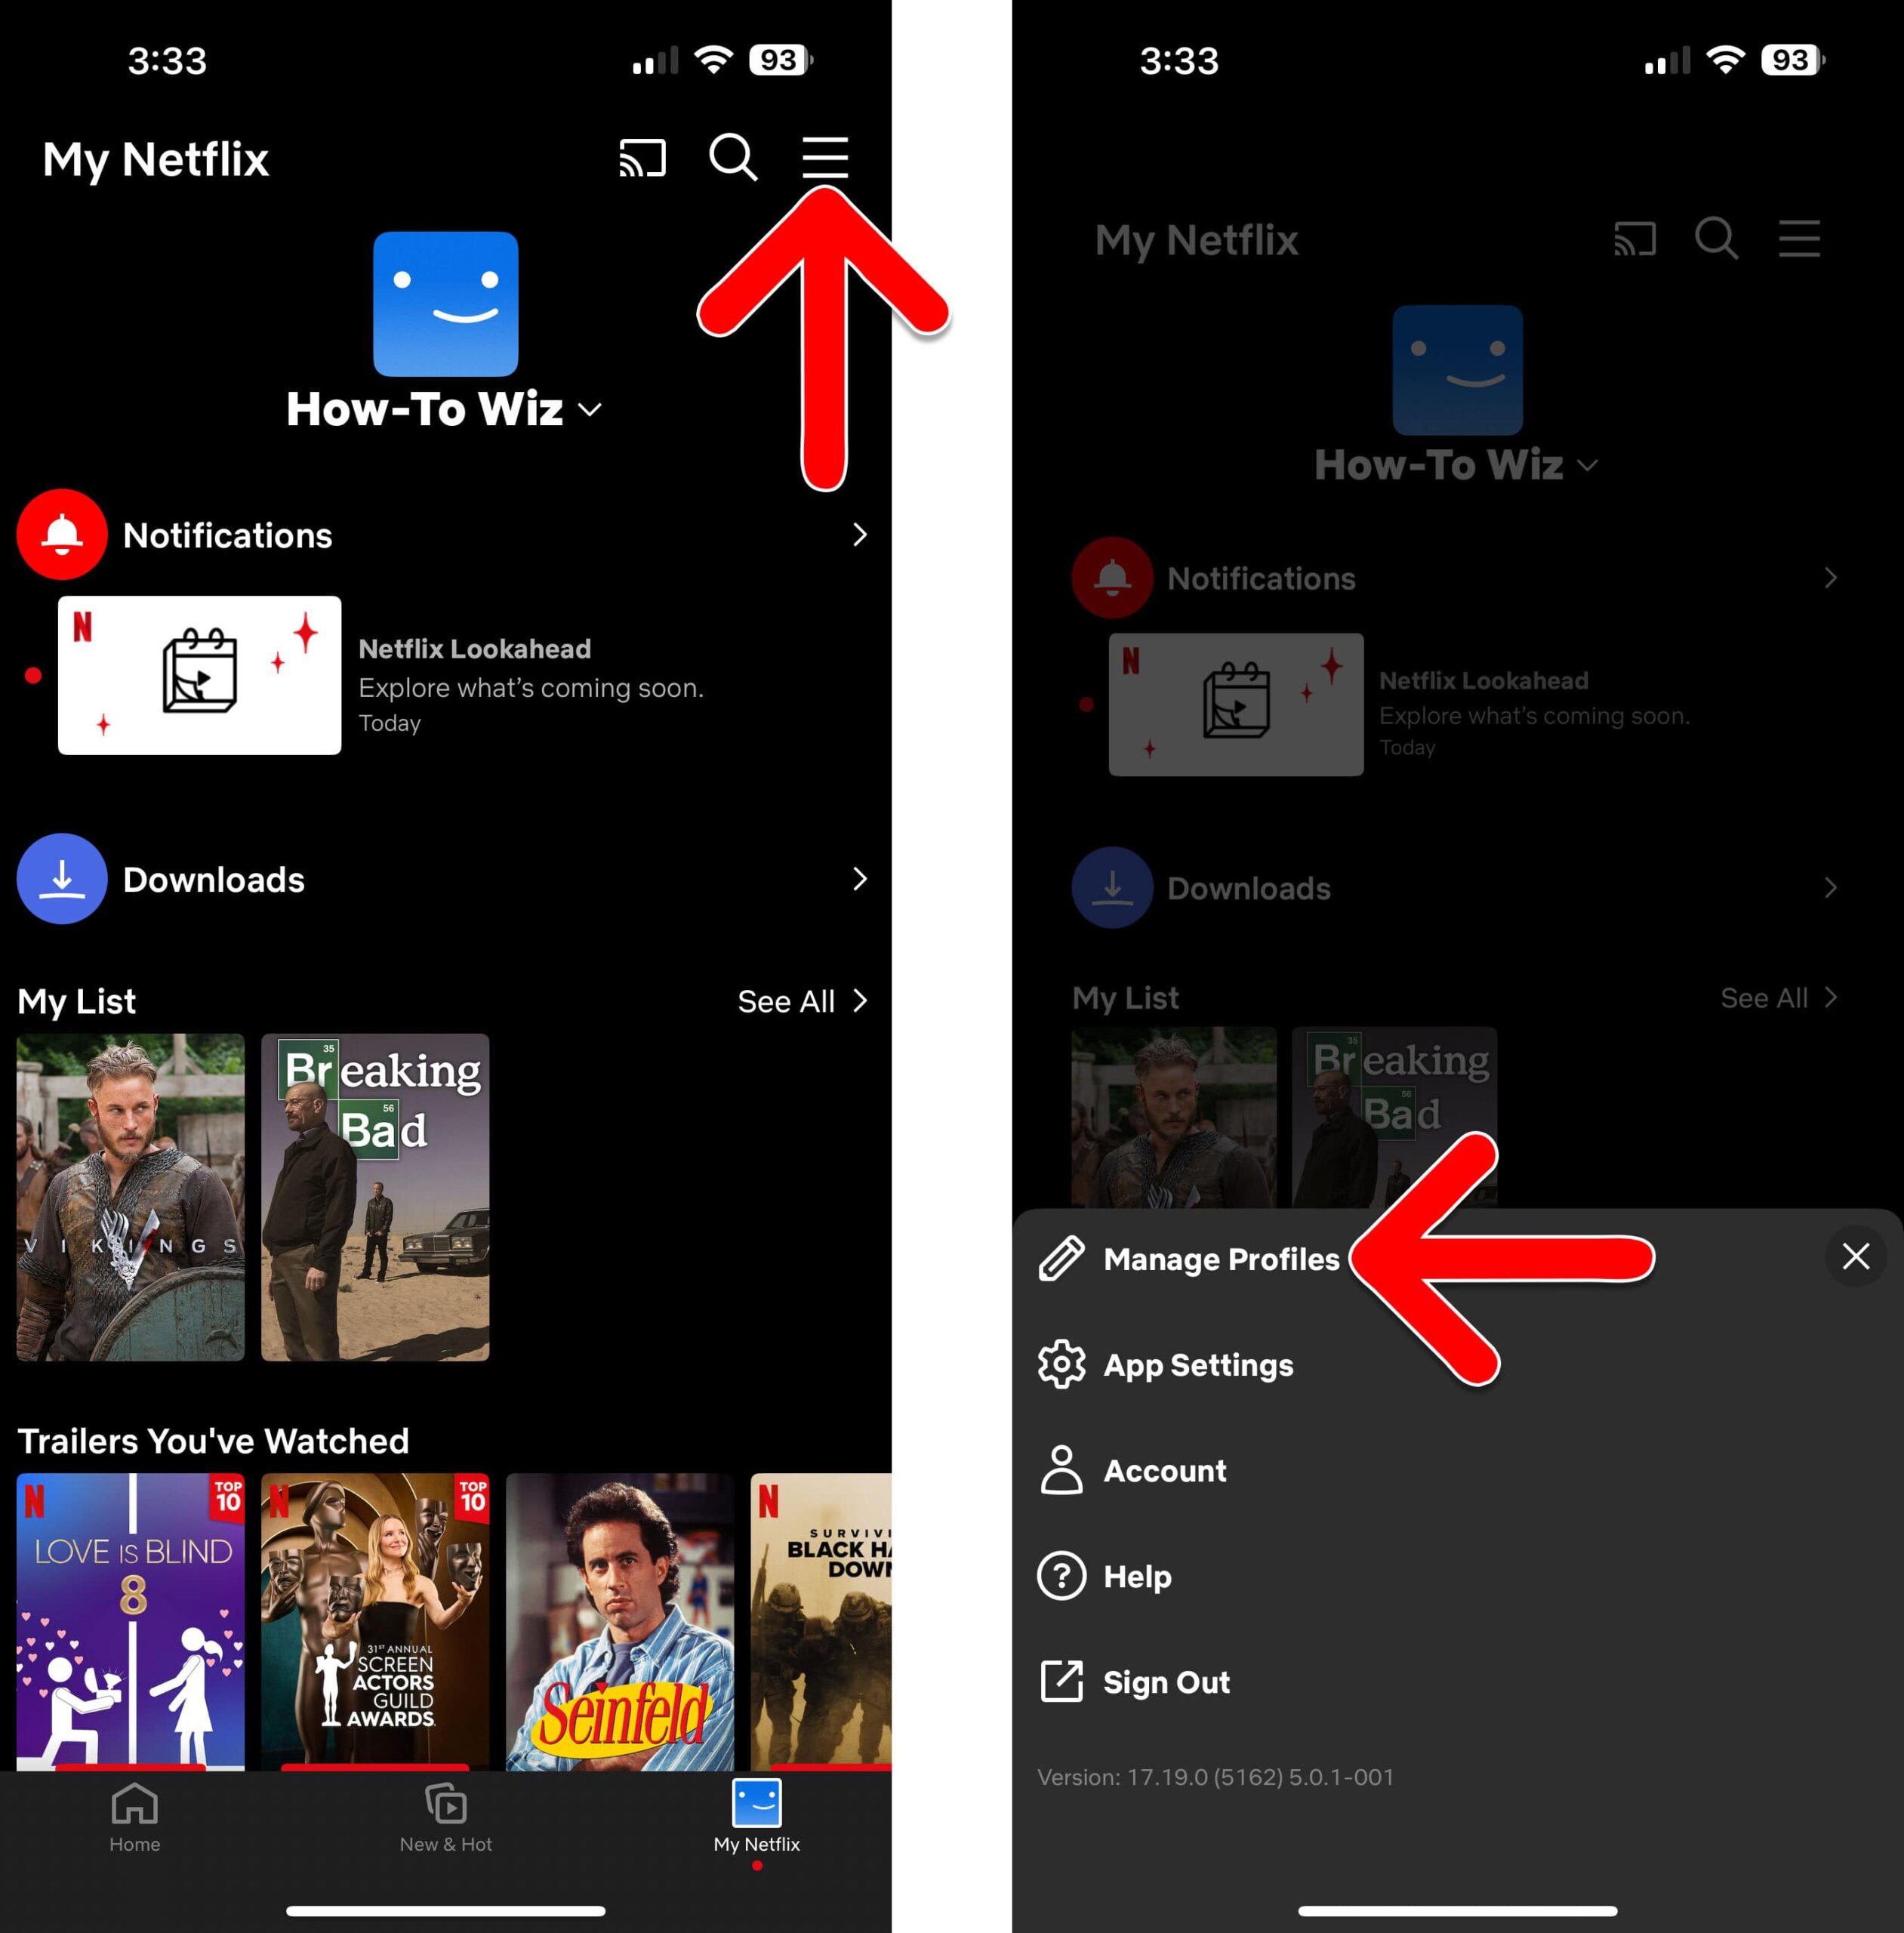Viewport: 1904px width, 1933px height.
Task: Tap battery 93 indicator in left status bar
Action: [x=781, y=60]
